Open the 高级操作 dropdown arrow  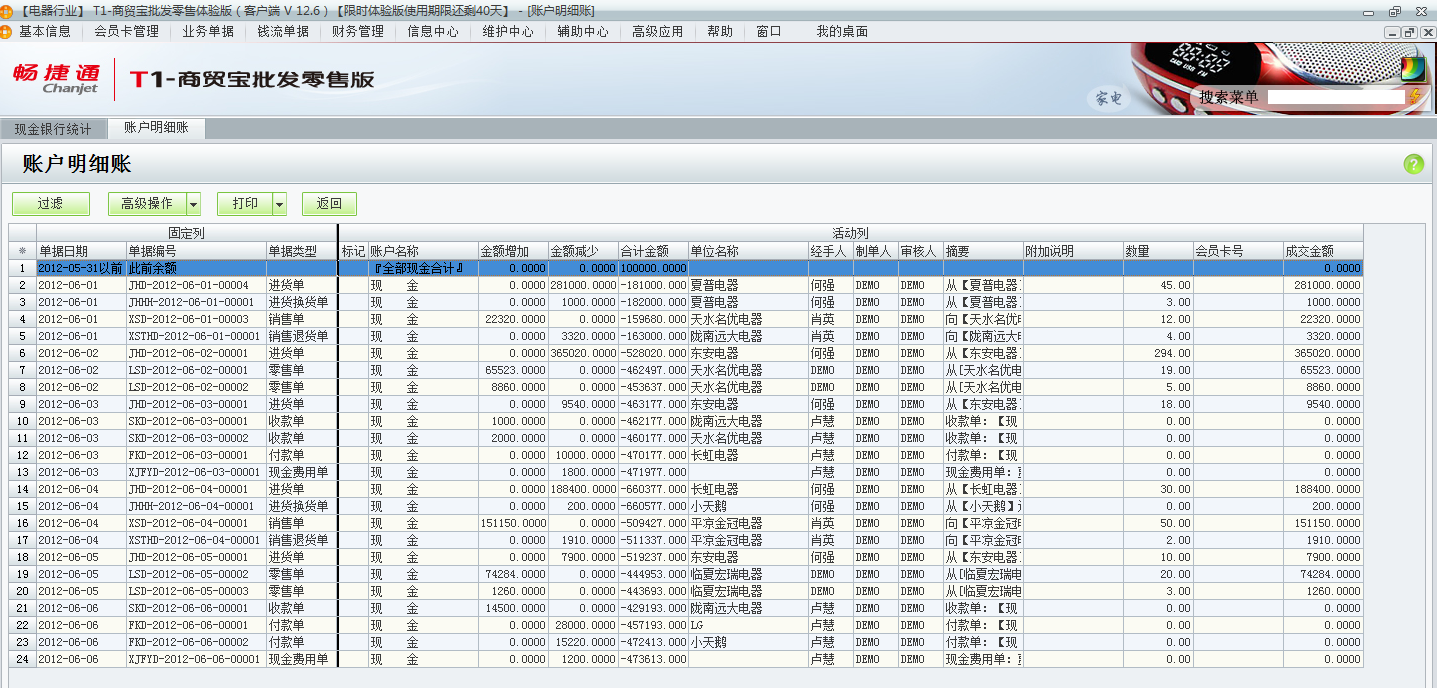tap(194, 203)
